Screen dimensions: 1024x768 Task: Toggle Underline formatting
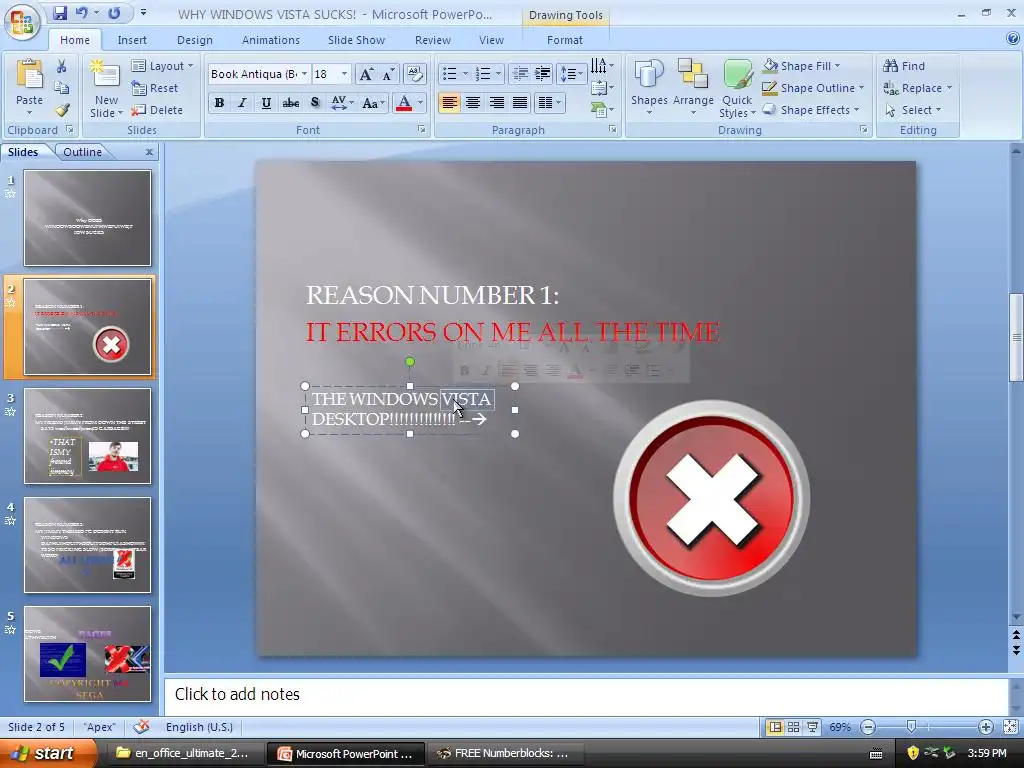click(266, 103)
